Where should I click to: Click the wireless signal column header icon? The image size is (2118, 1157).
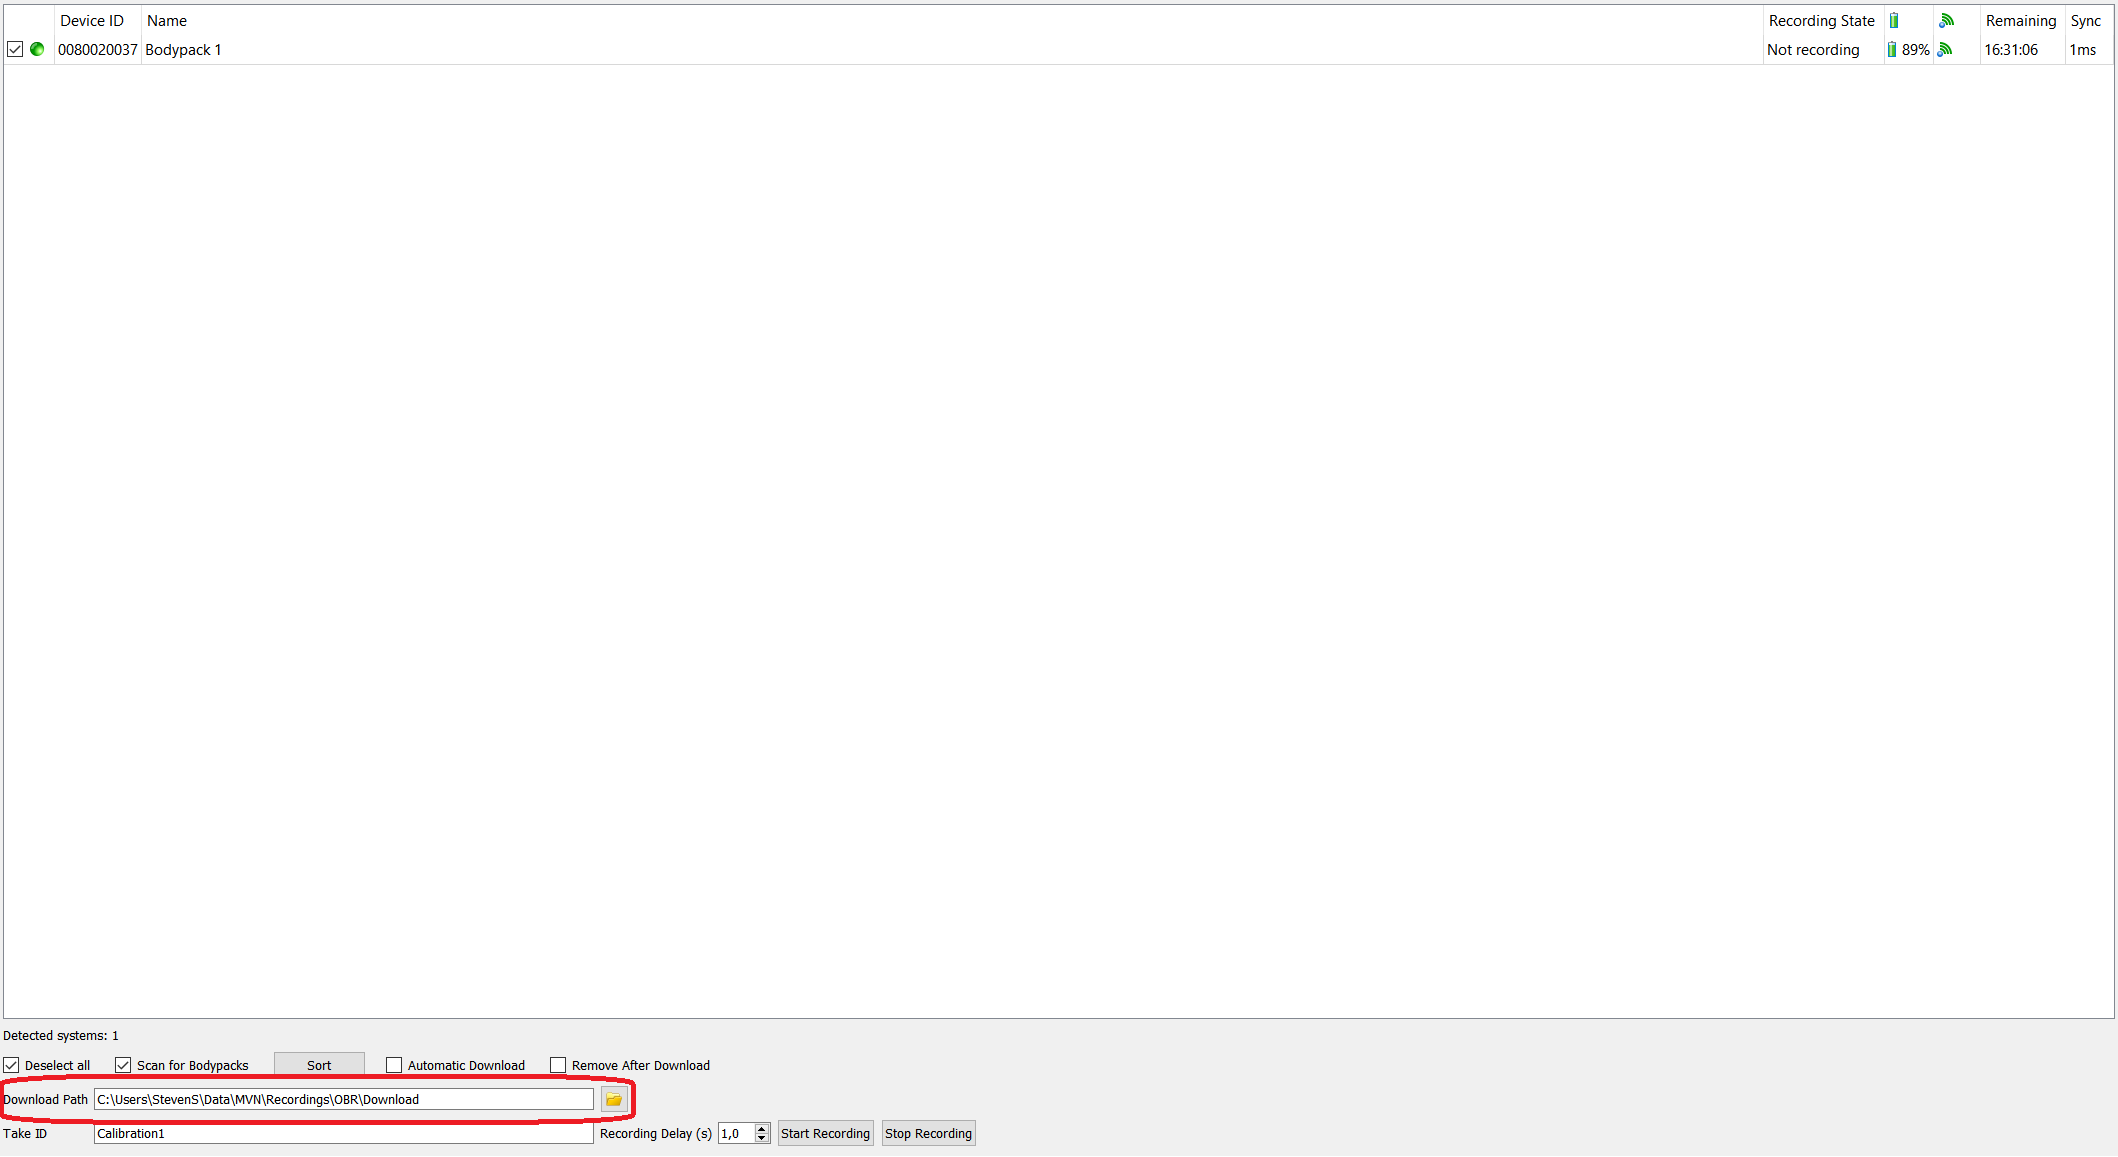[x=1946, y=21]
